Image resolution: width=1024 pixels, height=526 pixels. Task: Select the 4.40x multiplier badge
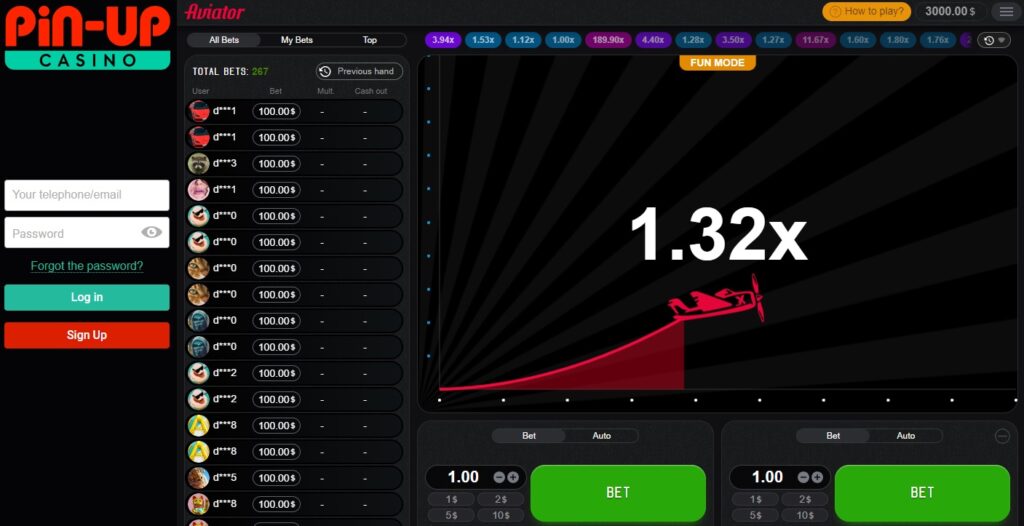652,40
